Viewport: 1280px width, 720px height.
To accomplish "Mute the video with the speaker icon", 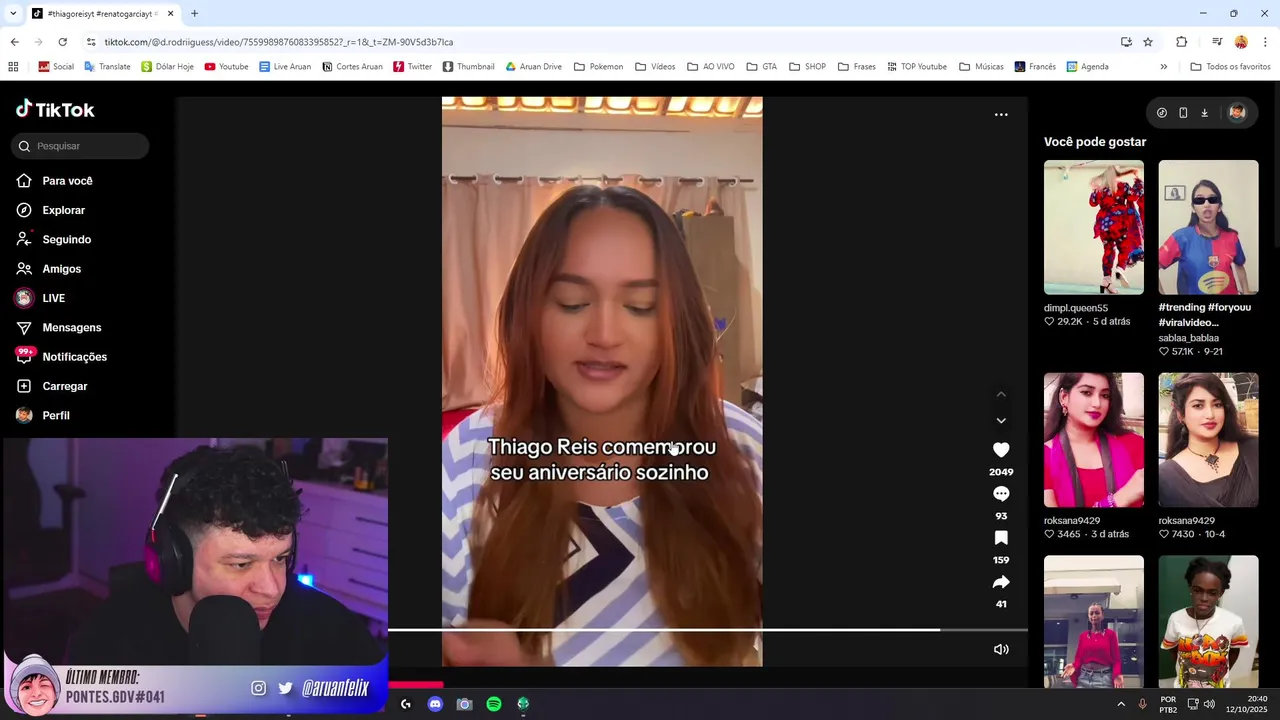I will pyautogui.click(x=1001, y=649).
